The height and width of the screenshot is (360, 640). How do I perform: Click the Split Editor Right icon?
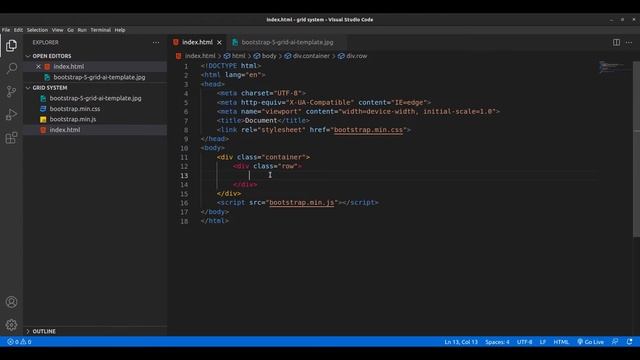pos(616,42)
